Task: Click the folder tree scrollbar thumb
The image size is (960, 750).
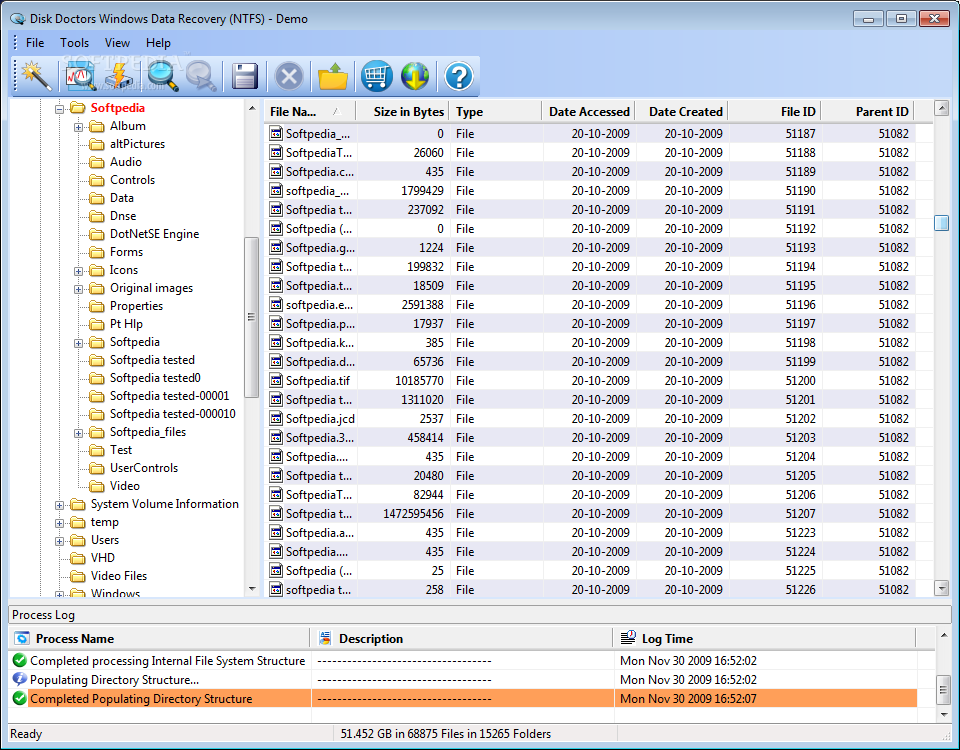Action: click(x=251, y=317)
